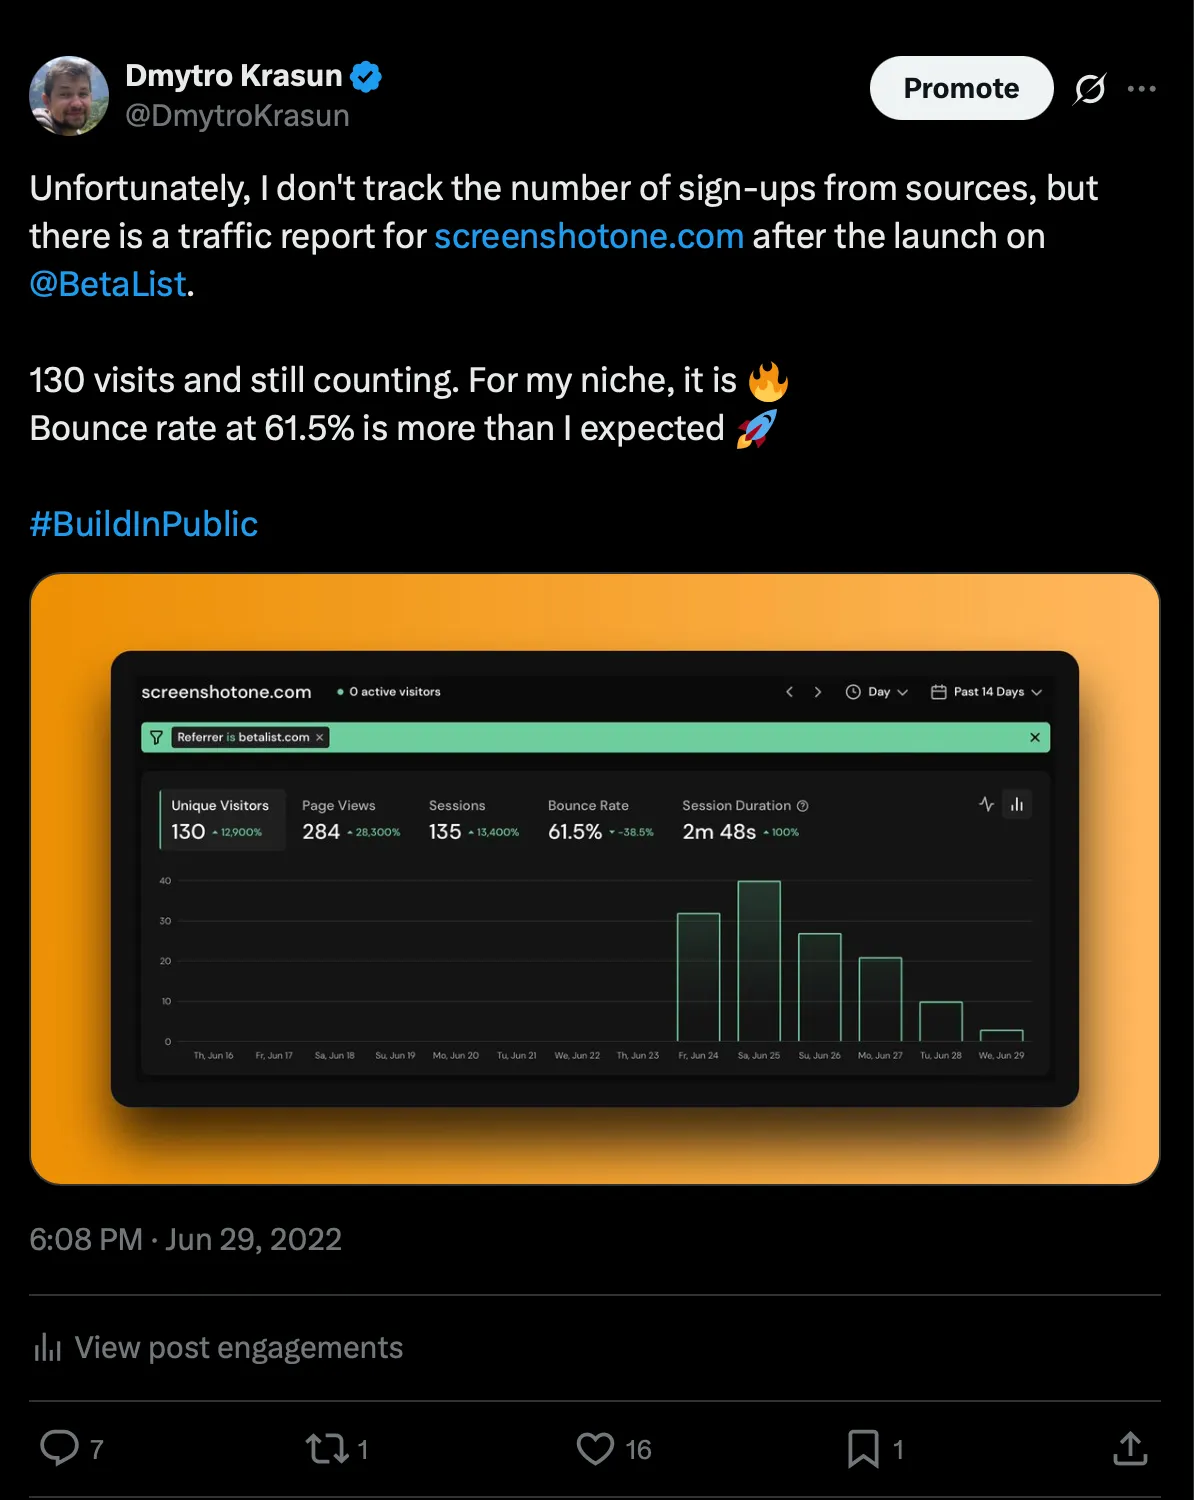Screen dimensions: 1194x1500
Task: Click the next period arrow
Action: pos(818,691)
